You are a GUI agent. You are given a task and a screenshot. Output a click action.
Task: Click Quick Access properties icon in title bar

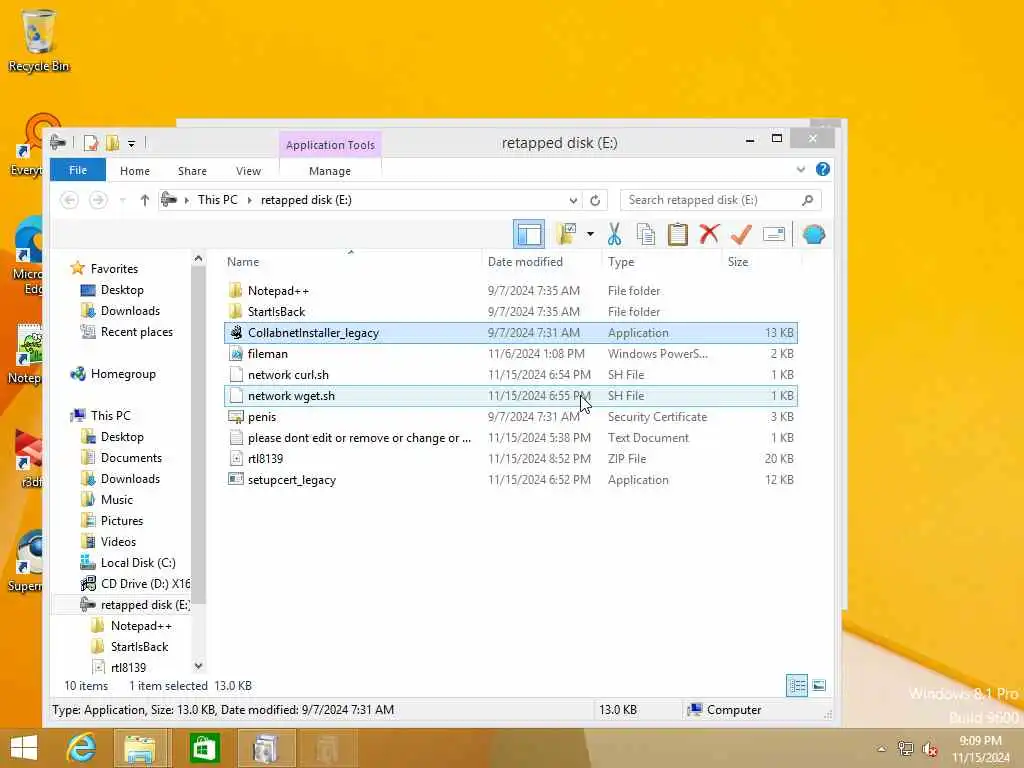91,142
